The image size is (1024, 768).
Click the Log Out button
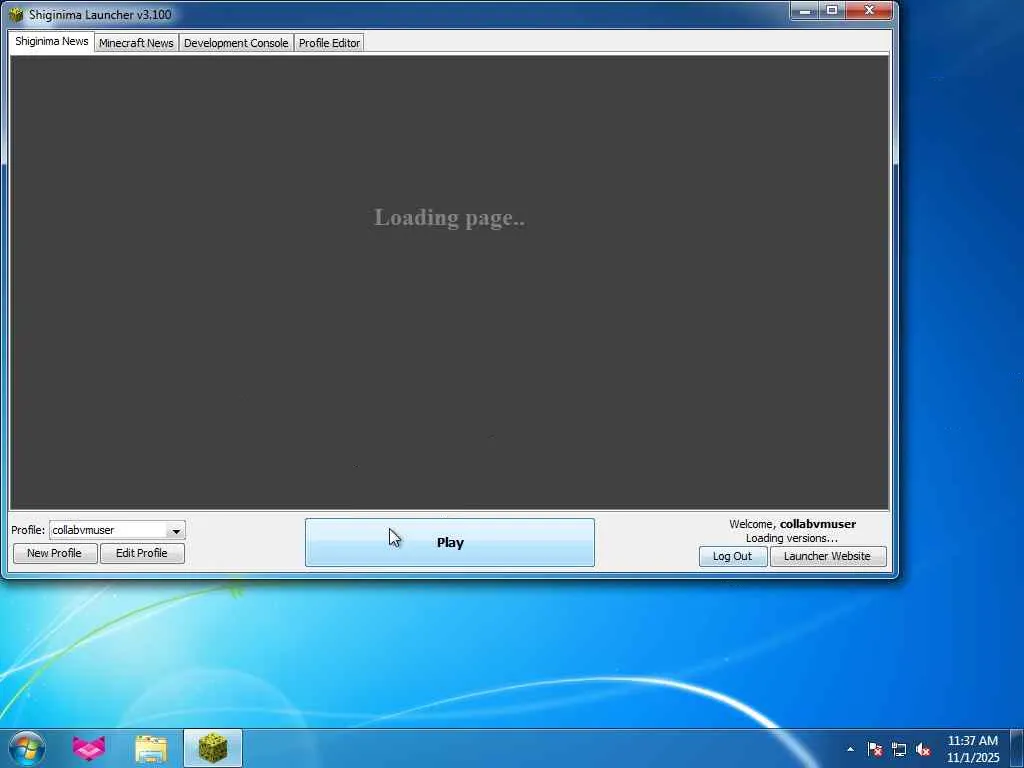tap(733, 556)
